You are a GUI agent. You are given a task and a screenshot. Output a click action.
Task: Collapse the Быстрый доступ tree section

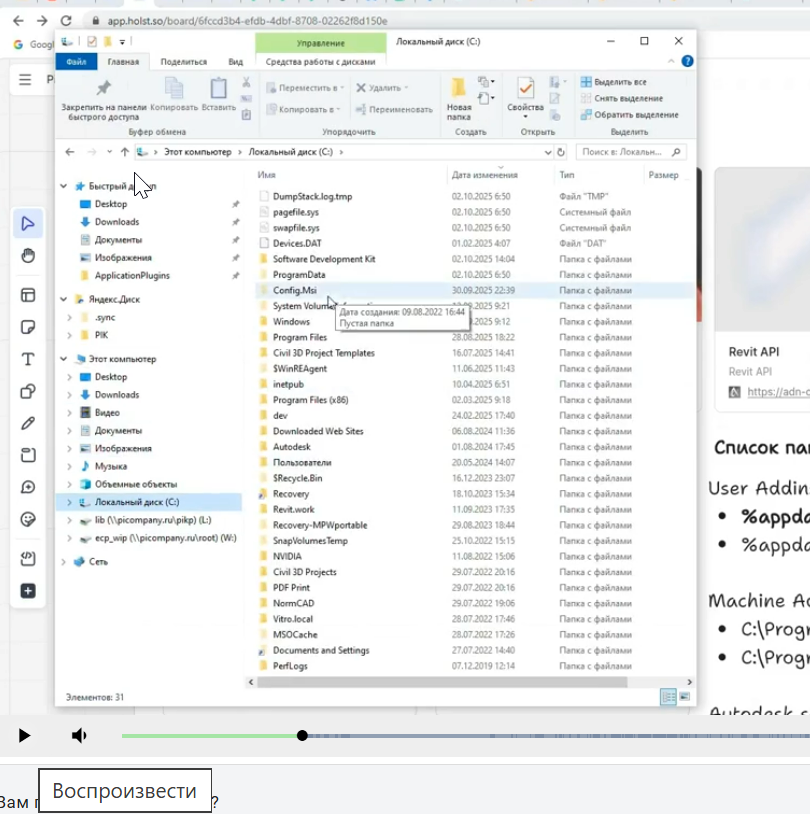click(63, 186)
